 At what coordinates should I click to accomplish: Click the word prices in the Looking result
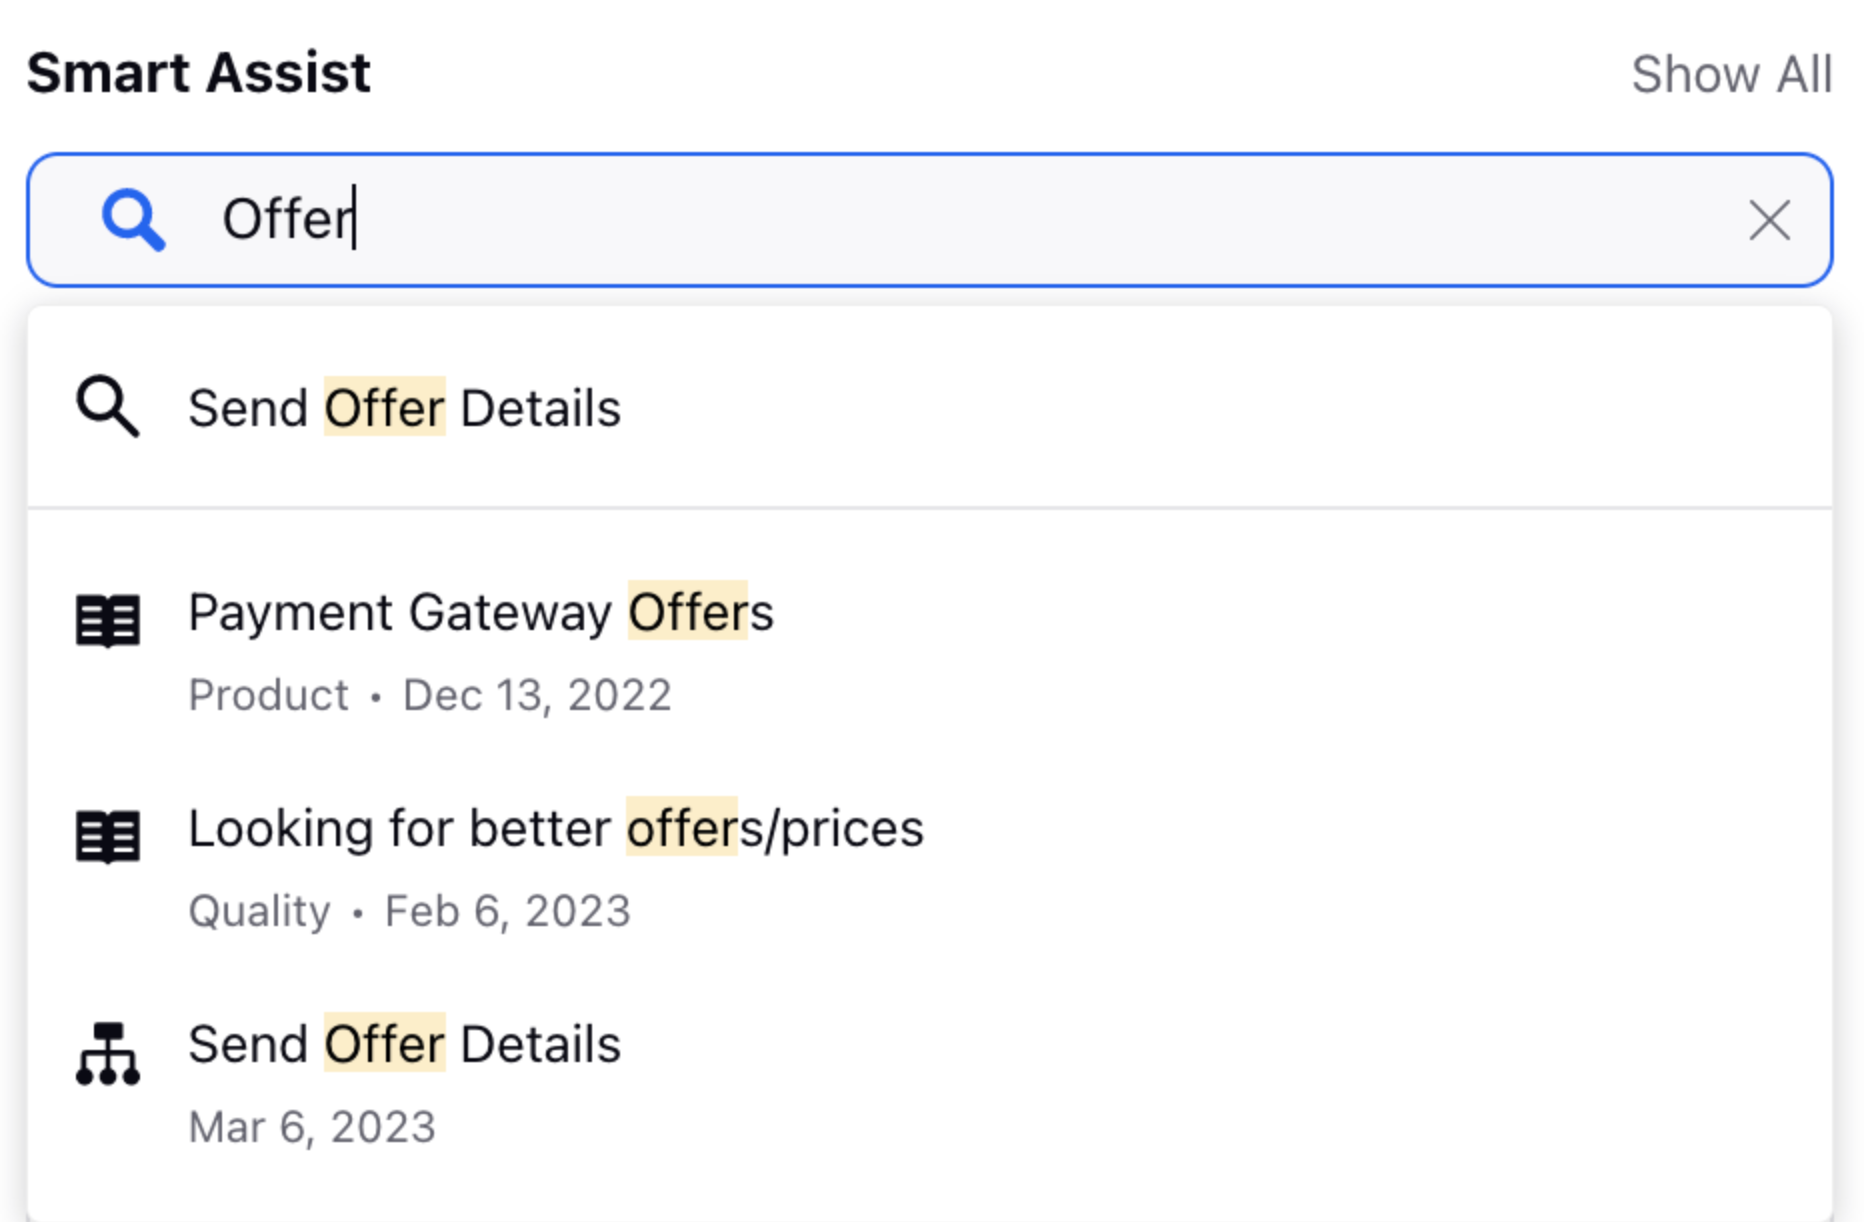point(852,829)
